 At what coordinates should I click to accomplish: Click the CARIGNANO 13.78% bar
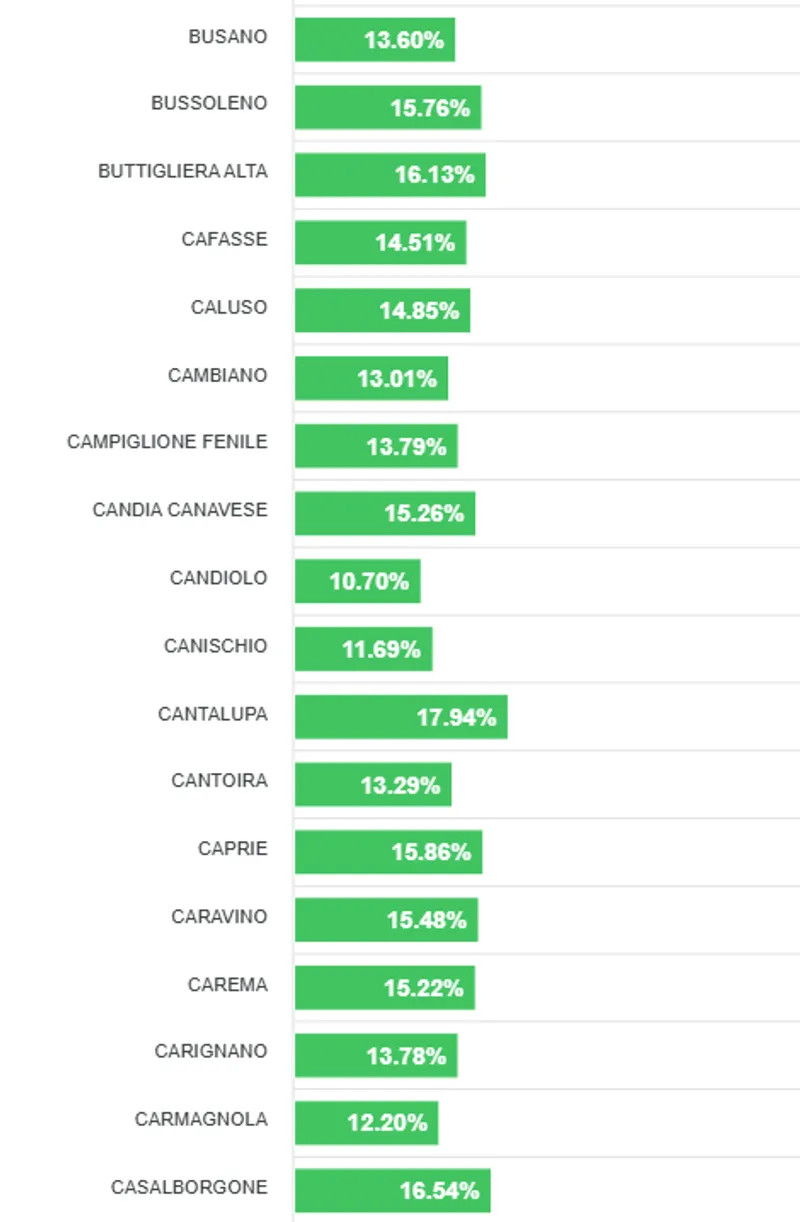[376, 1055]
